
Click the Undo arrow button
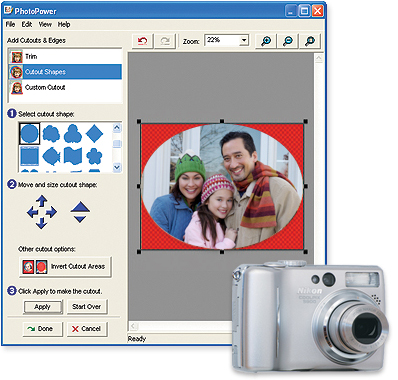(x=143, y=41)
